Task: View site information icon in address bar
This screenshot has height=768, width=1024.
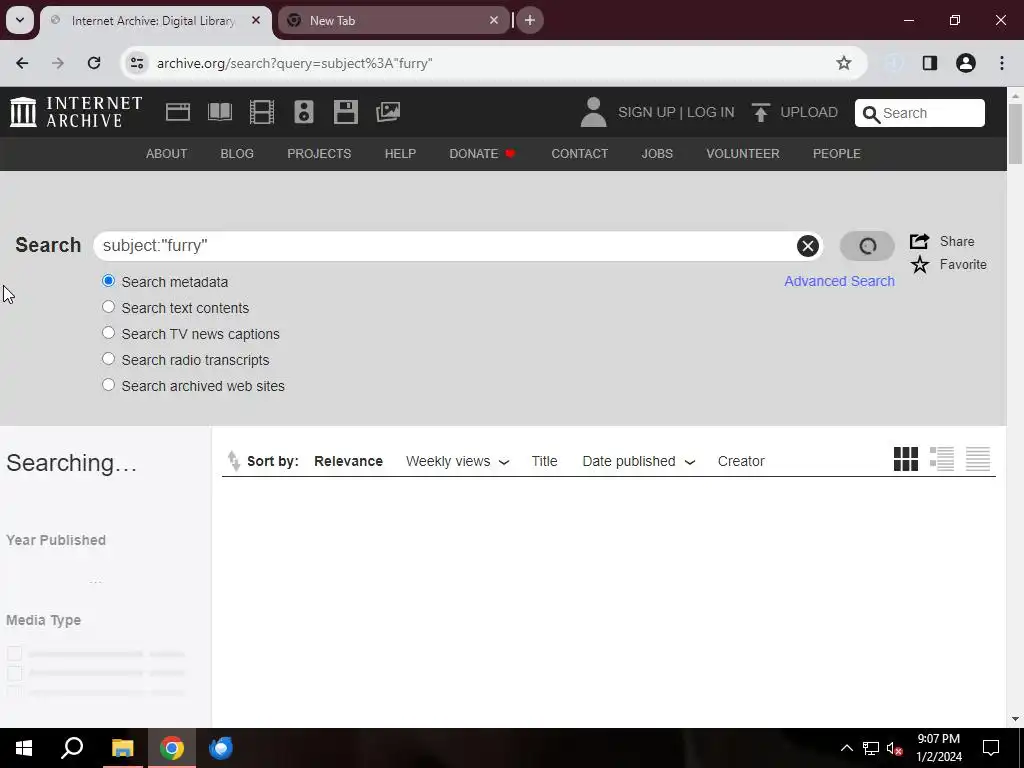Action: coord(136,63)
